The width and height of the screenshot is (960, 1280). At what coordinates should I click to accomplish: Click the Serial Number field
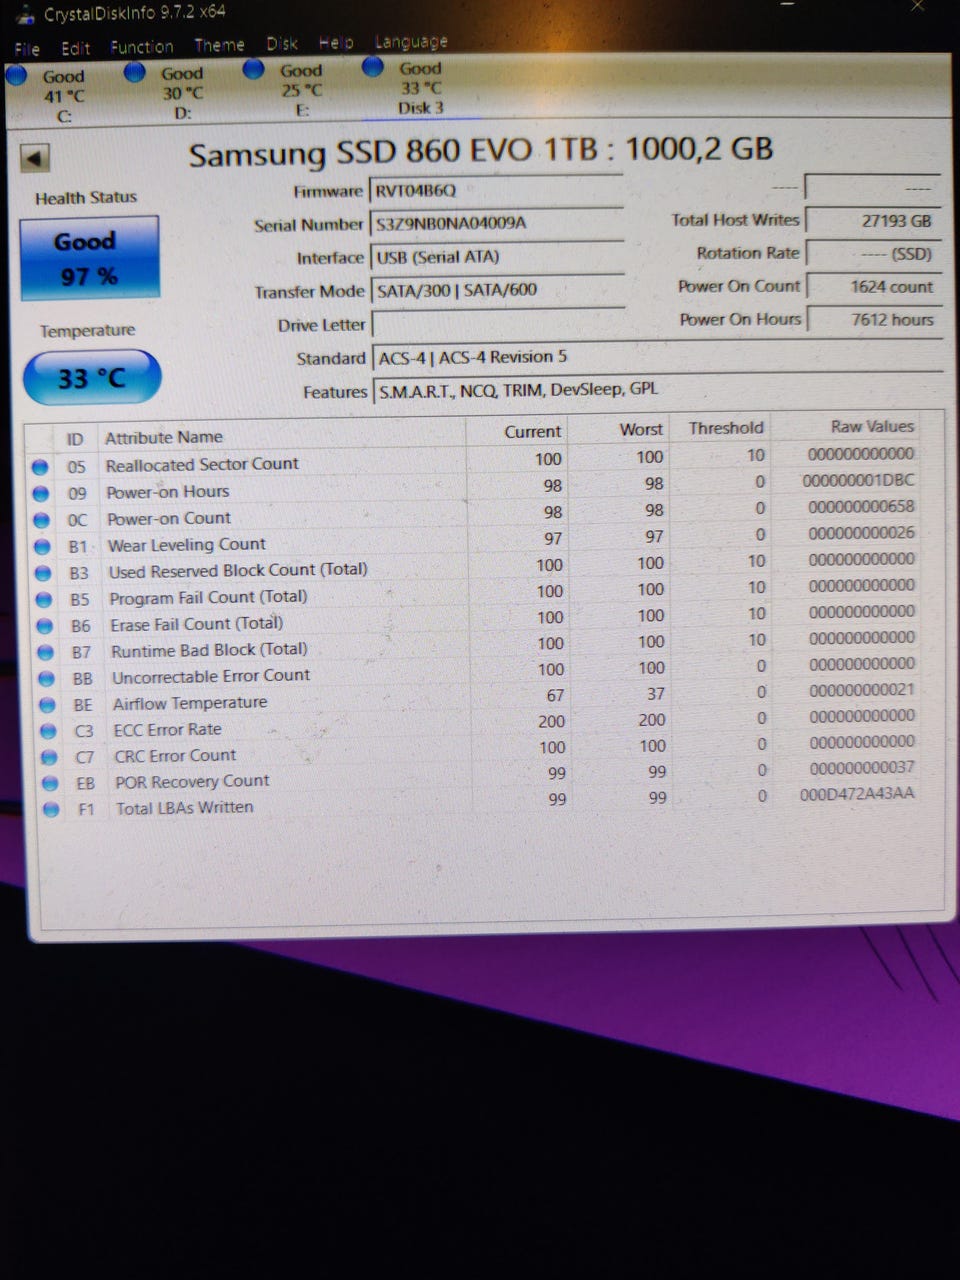tap(496, 223)
